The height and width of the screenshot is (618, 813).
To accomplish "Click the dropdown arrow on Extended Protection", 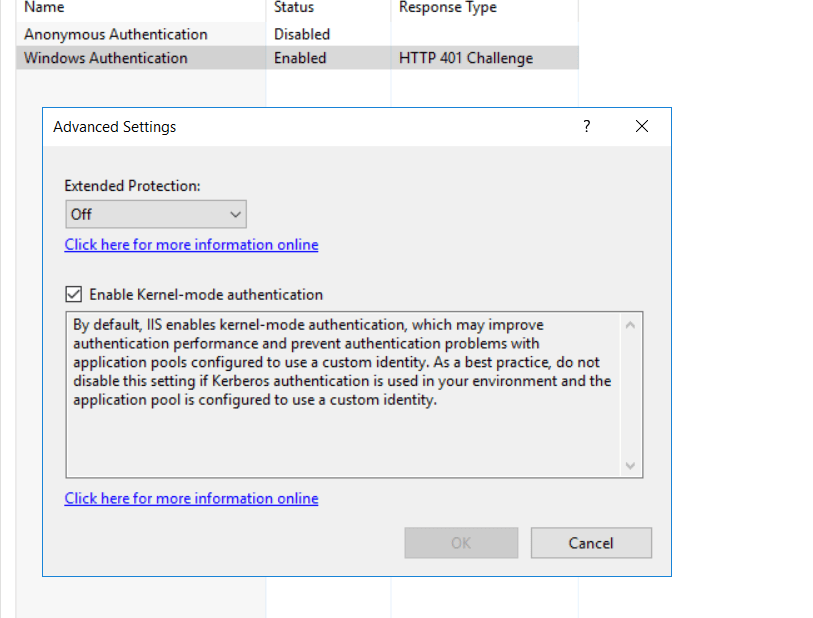I will coord(237,213).
